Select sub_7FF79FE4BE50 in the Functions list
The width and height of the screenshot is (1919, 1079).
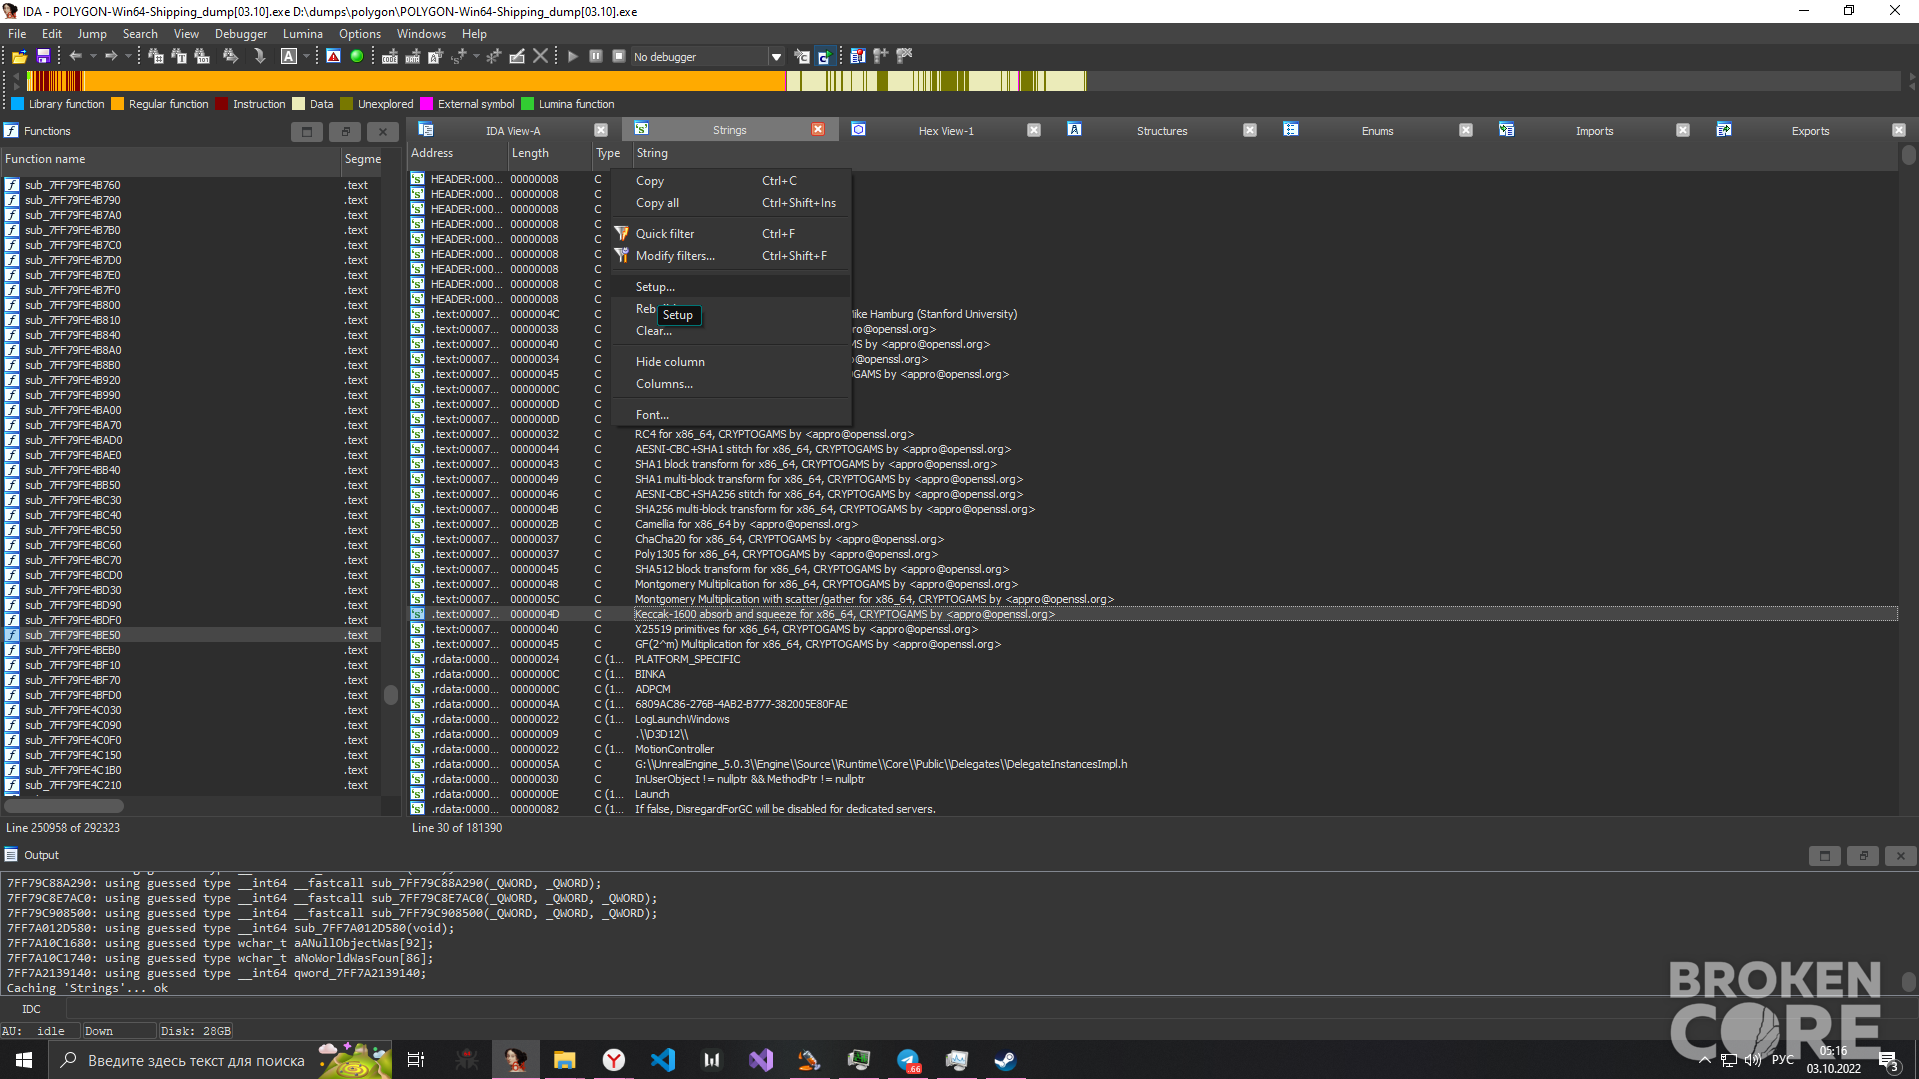pyautogui.click(x=72, y=635)
